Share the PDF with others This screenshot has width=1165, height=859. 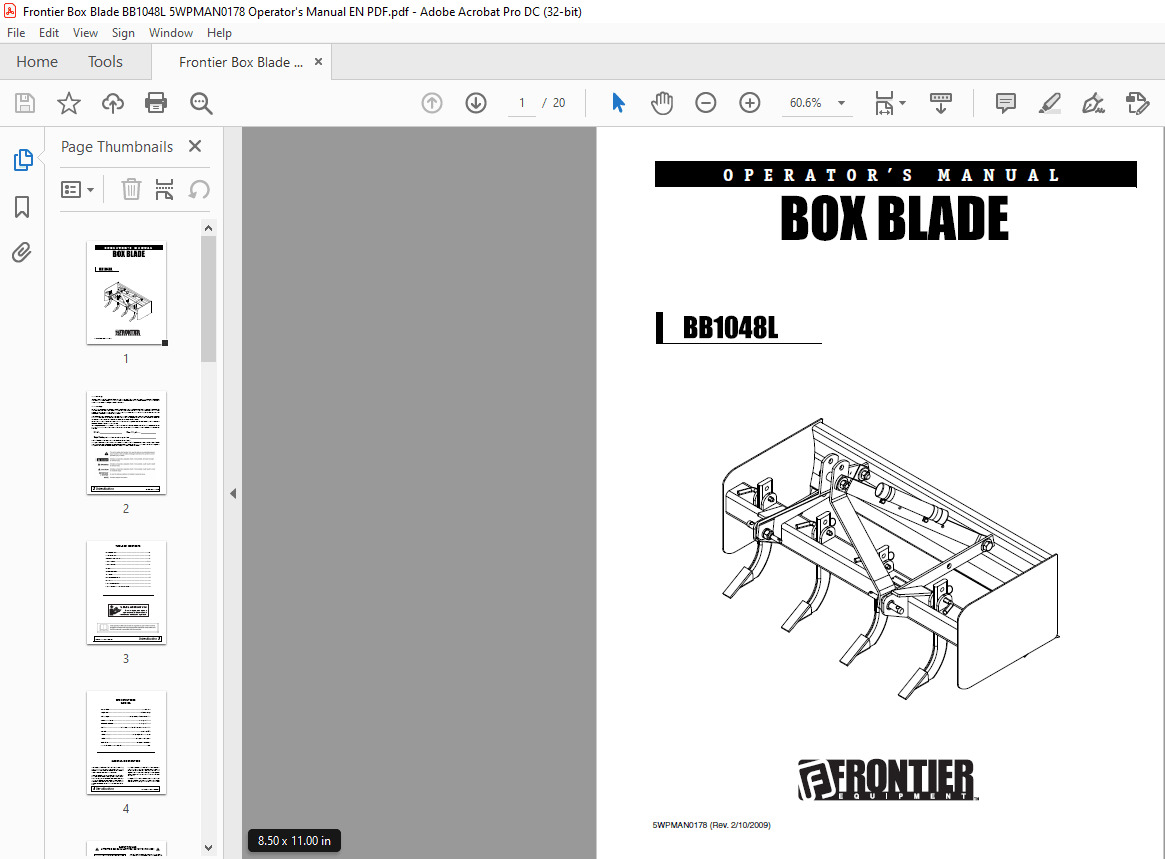[x=112, y=102]
